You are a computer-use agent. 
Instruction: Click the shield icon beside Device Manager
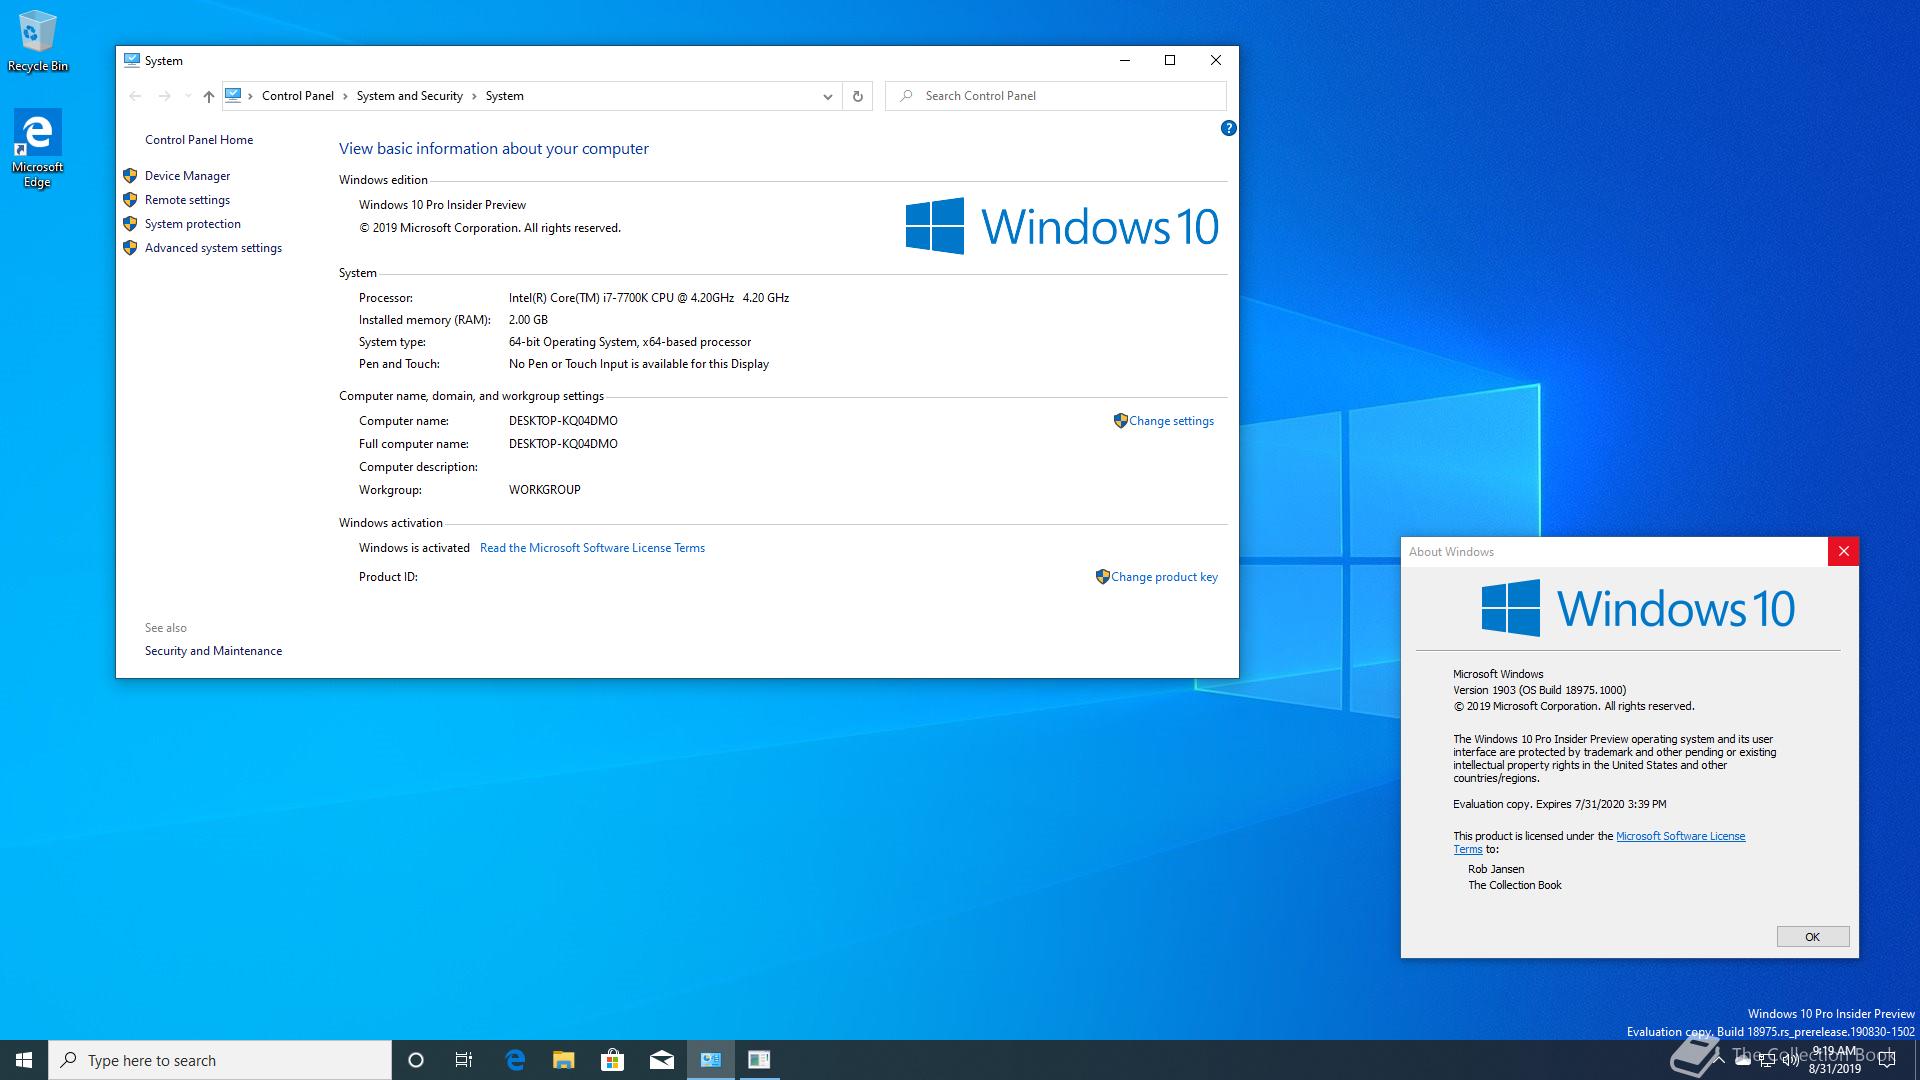(130, 176)
